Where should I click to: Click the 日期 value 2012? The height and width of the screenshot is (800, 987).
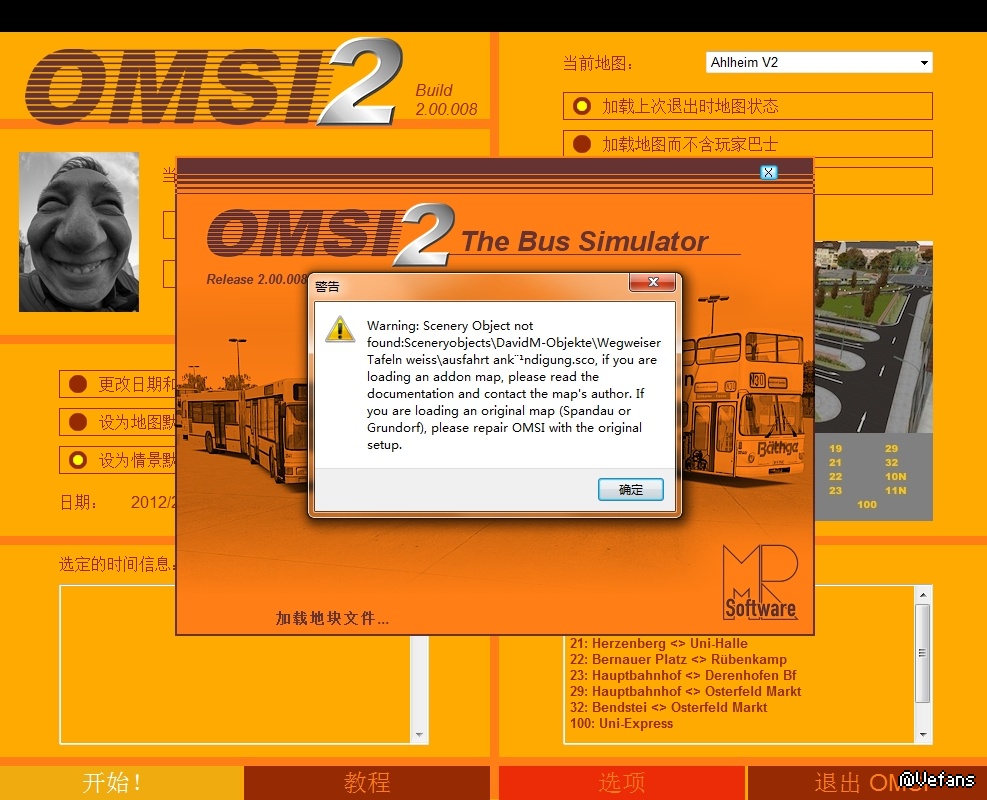coord(153,502)
